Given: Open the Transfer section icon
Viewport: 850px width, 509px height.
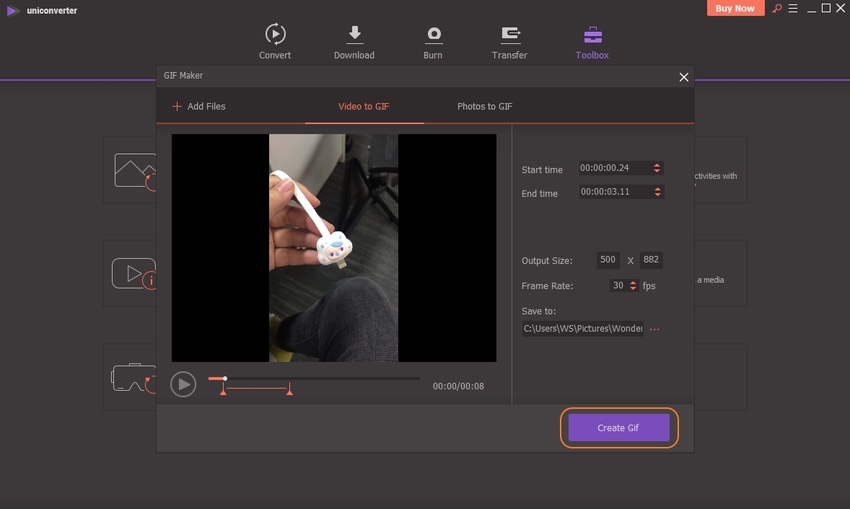Looking at the screenshot, I should point(510,35).
